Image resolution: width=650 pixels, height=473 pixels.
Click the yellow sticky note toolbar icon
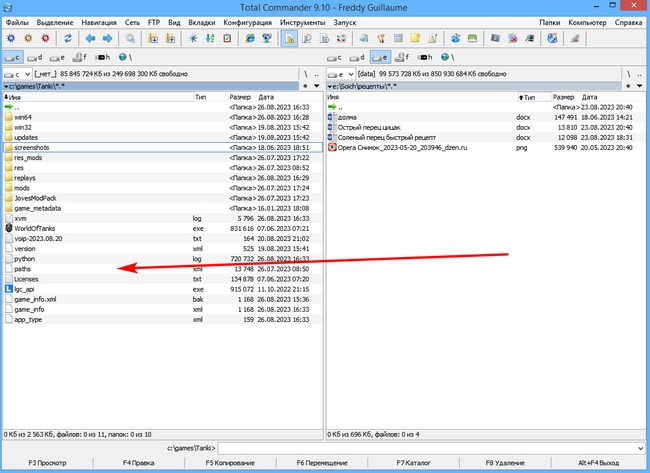click(415, 39)
